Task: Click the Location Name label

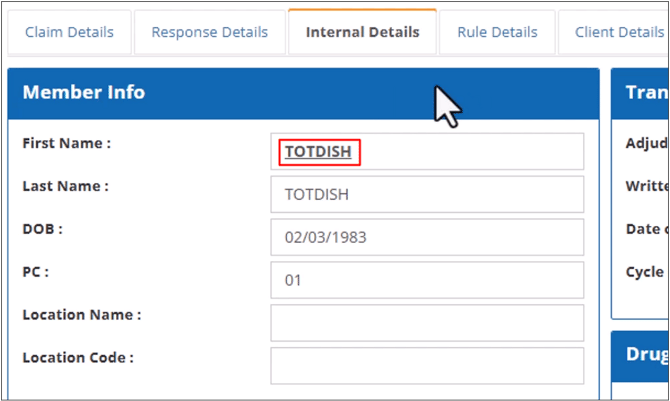Action: [81, 315]
